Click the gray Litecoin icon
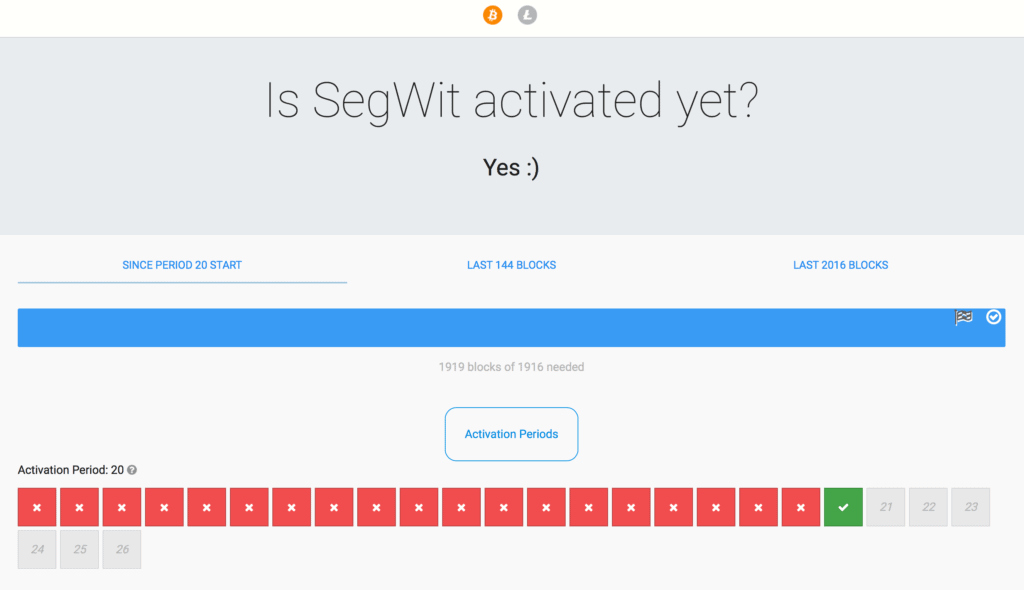Image resolution: width=1024 pixels, height=590 pixels. click(x=527, y=15)
